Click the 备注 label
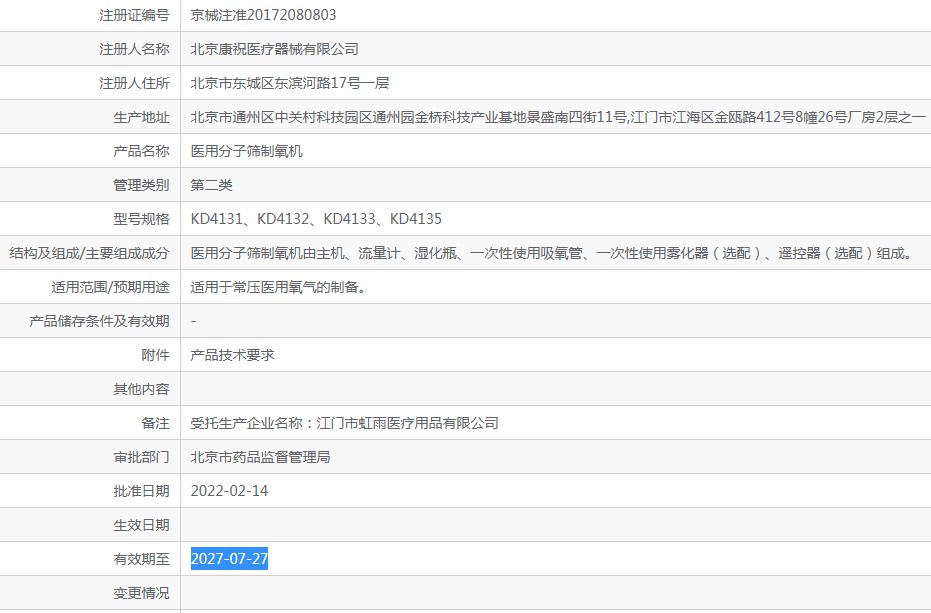Image resolution: width=931 pixels, height=613 pixels. click(156, 423)
